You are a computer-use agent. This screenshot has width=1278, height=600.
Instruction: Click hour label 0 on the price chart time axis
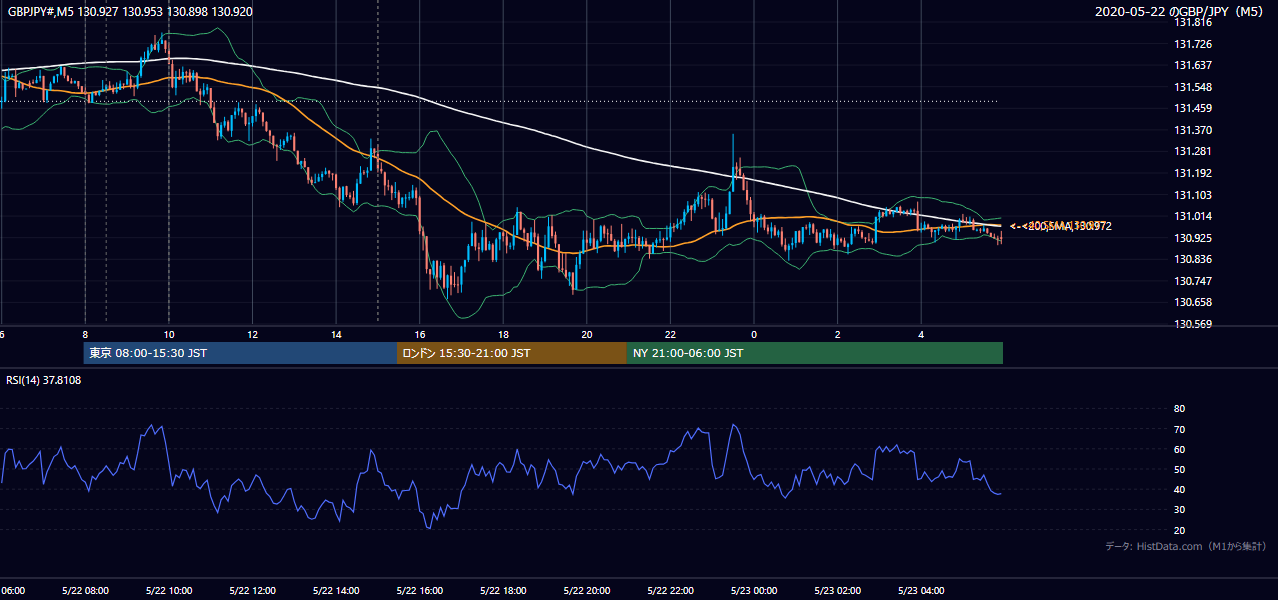[x=754, y=334]
